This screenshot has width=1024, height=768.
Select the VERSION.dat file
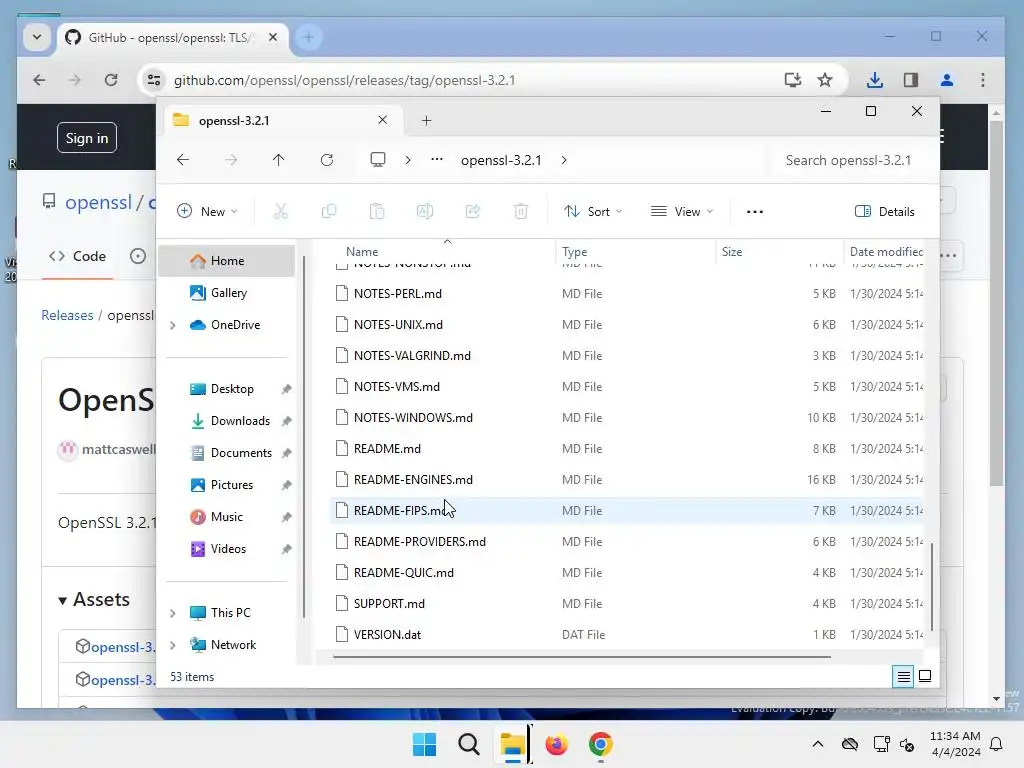pos(626,635)
